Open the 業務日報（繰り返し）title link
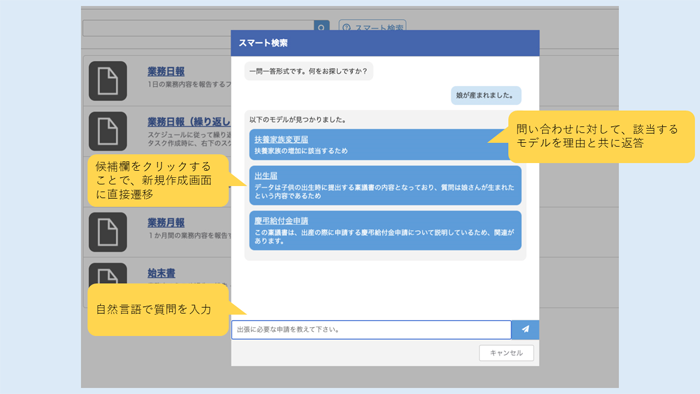 (189, 122)
